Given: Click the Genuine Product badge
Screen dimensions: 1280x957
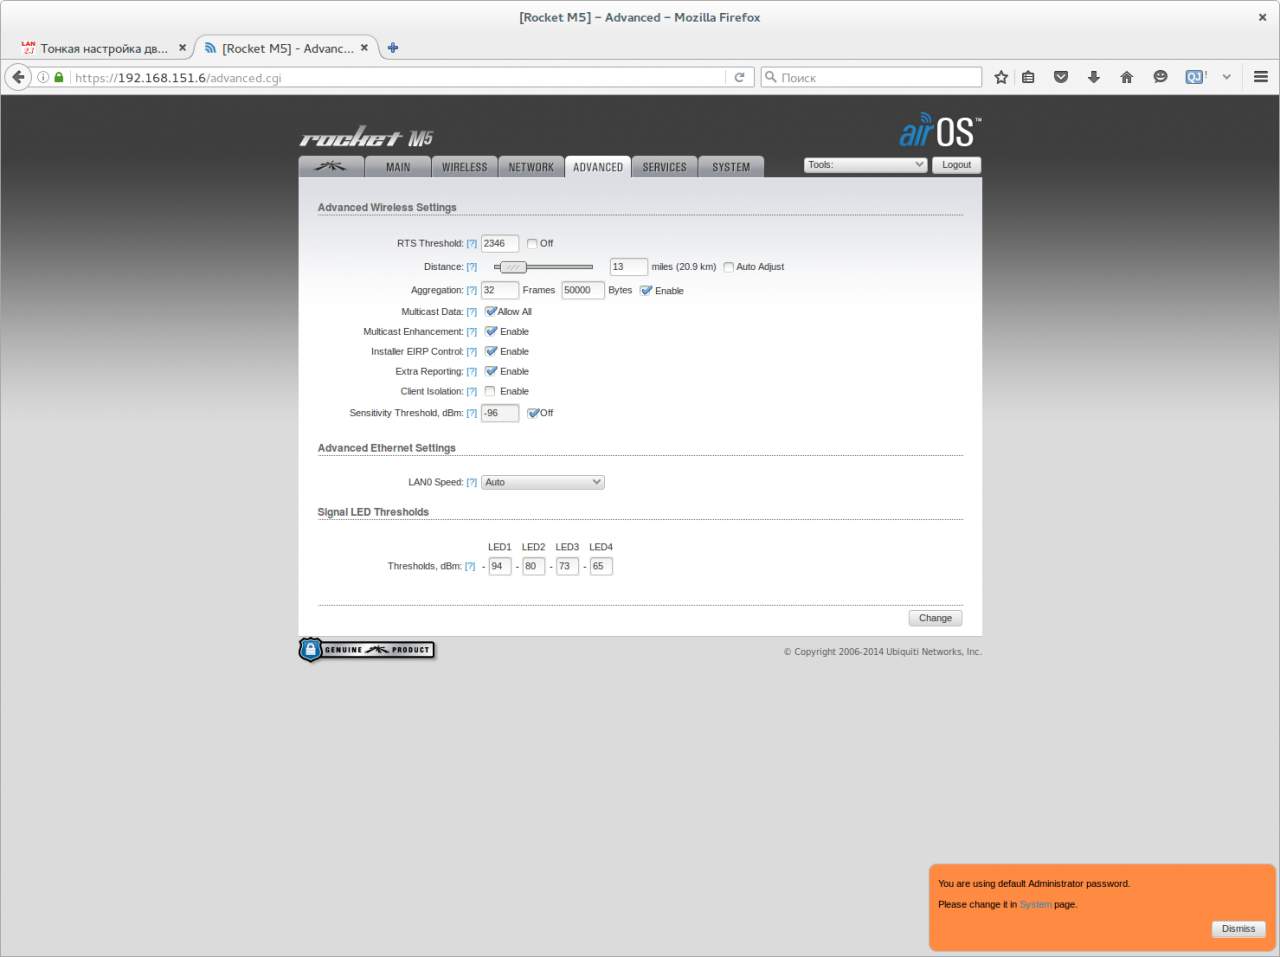Looking at the screenshot, I should pyautogui.click(x=366, y=650).
